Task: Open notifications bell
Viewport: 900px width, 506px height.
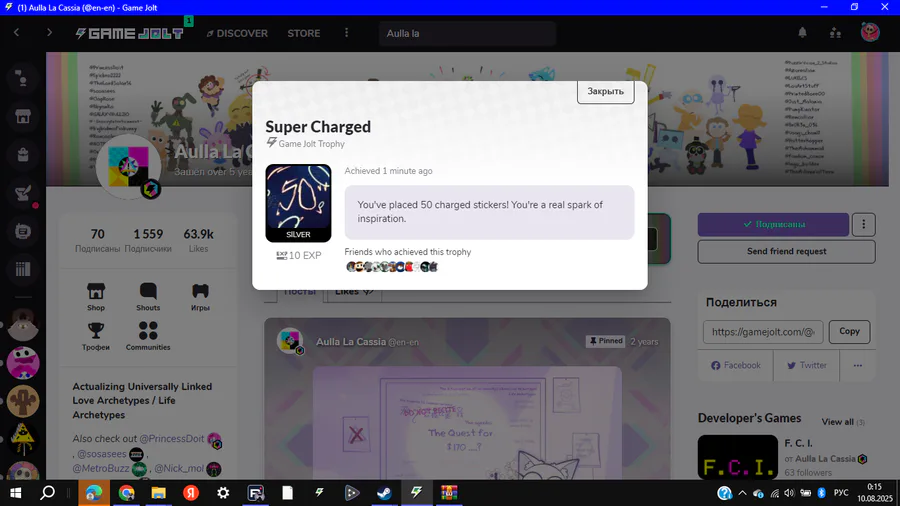Action: (802, 33)
